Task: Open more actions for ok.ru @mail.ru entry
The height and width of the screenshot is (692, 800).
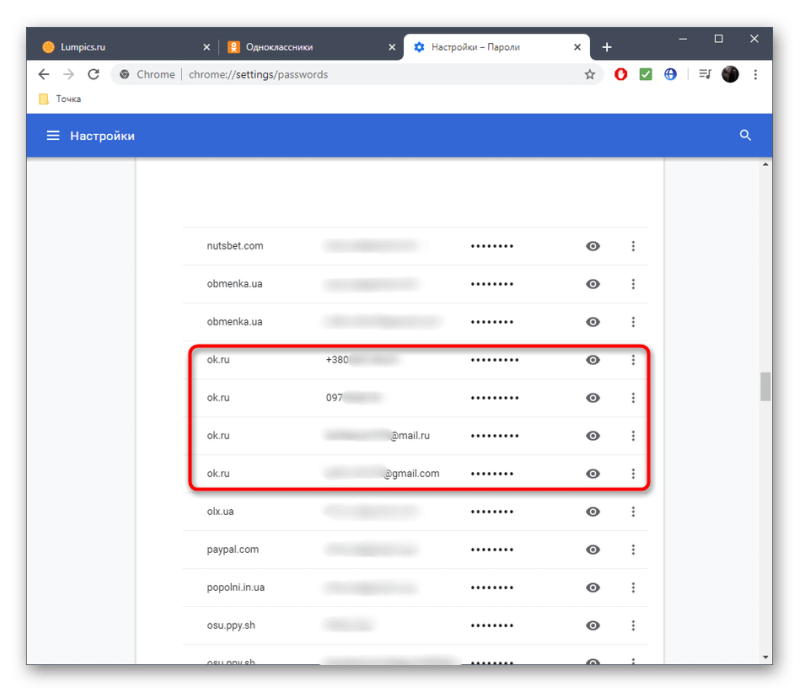Action: pyautogui.click(x=633, y=436)
